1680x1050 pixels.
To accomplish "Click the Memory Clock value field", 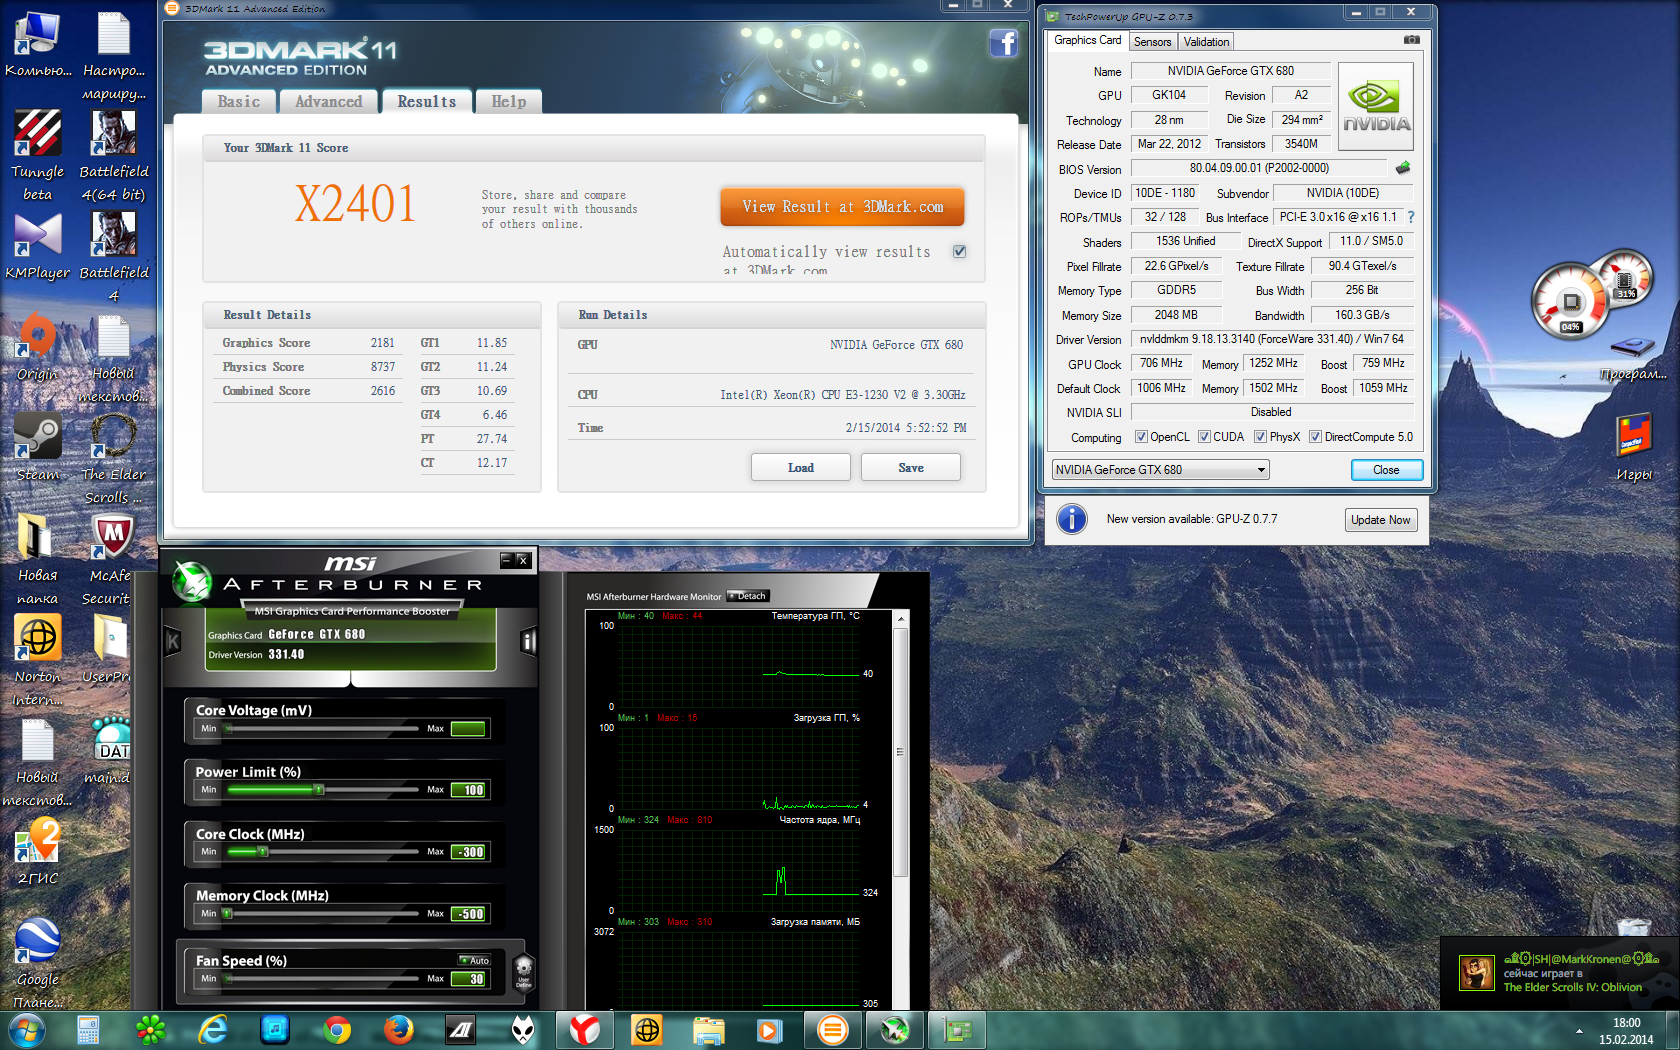I will (468, 914).
